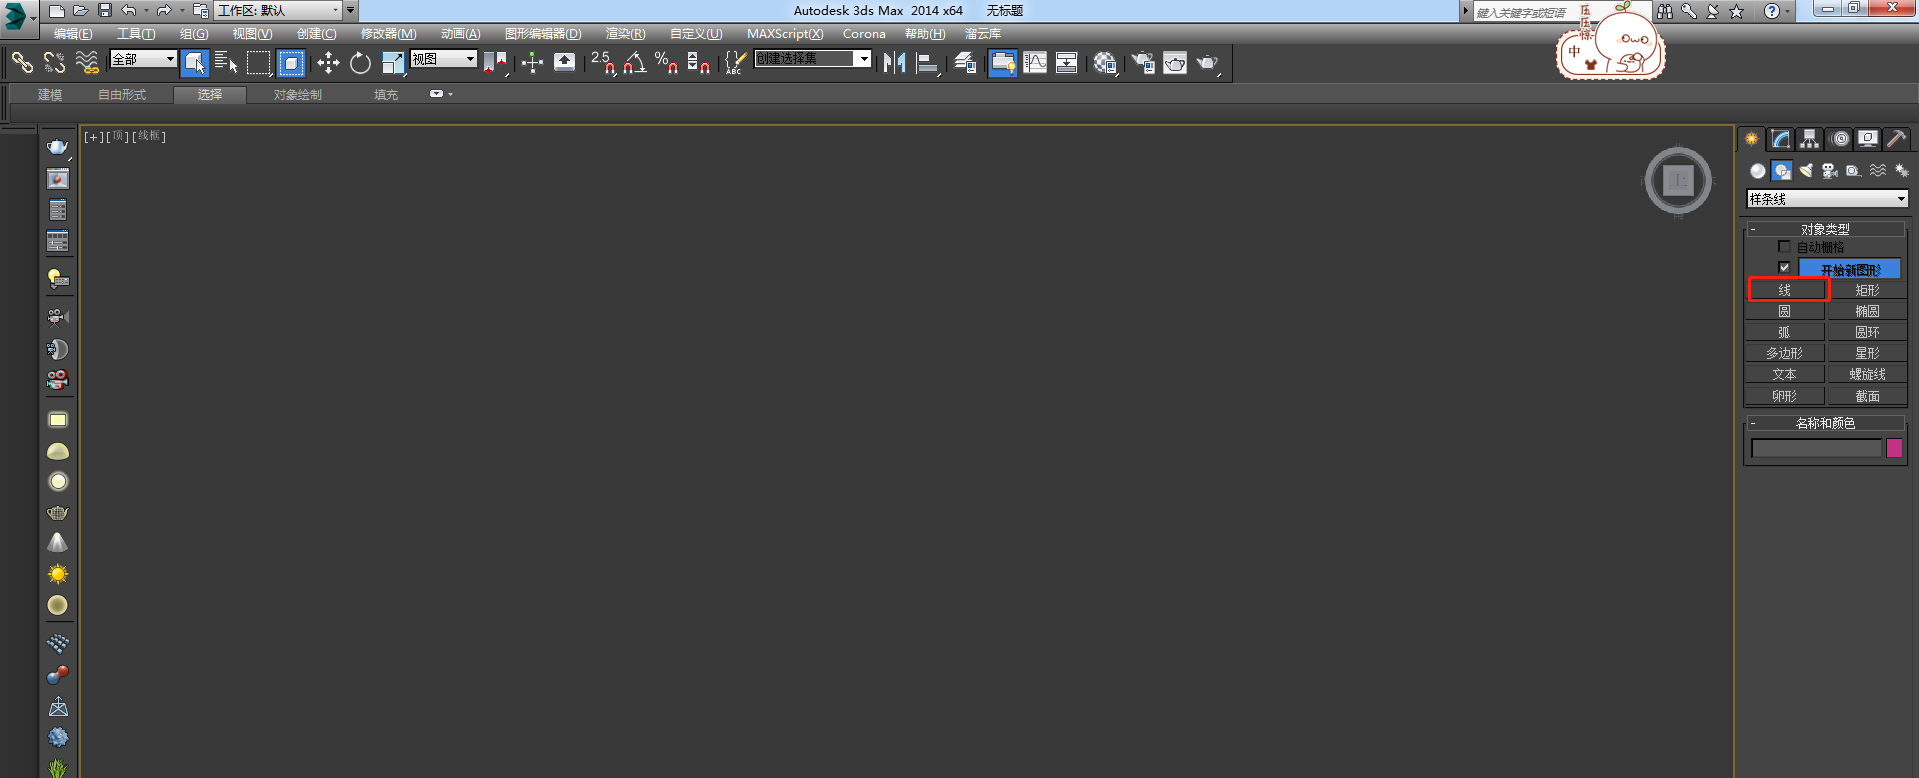Open the selection filter 全部 dropdown
The image size is (1919, 778).
pos(144,59)
